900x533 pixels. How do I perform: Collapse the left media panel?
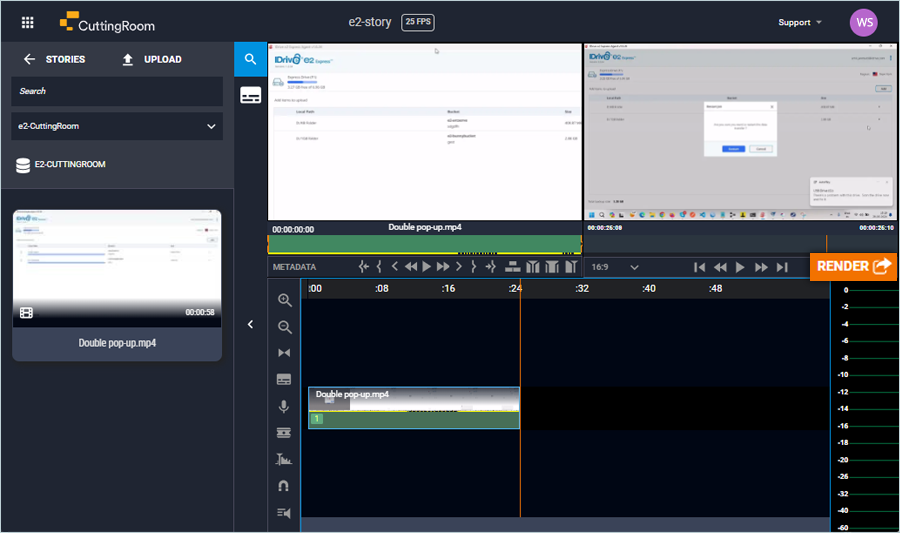(250, 325)
